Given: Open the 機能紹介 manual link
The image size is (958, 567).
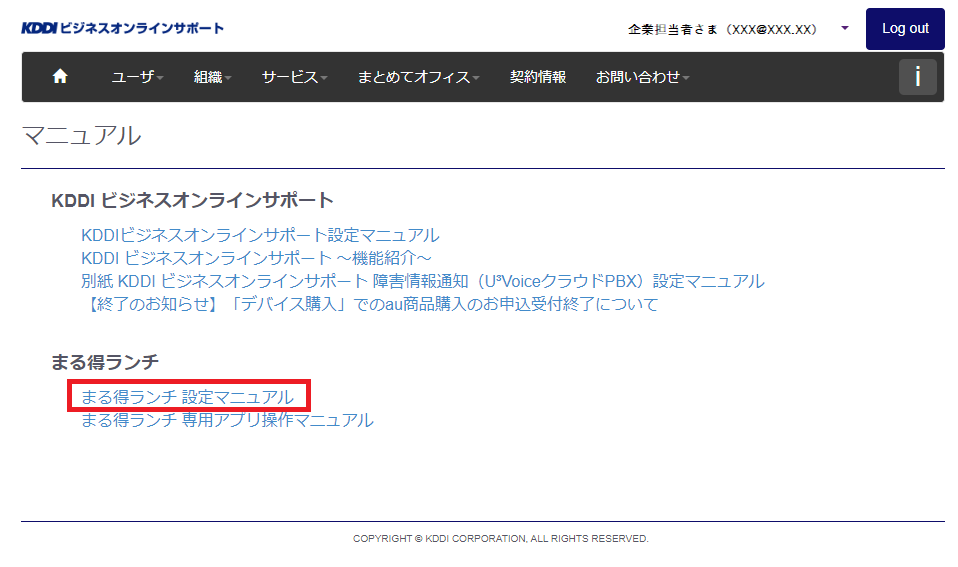Looking at the screenshot, I should coord(256,258).
